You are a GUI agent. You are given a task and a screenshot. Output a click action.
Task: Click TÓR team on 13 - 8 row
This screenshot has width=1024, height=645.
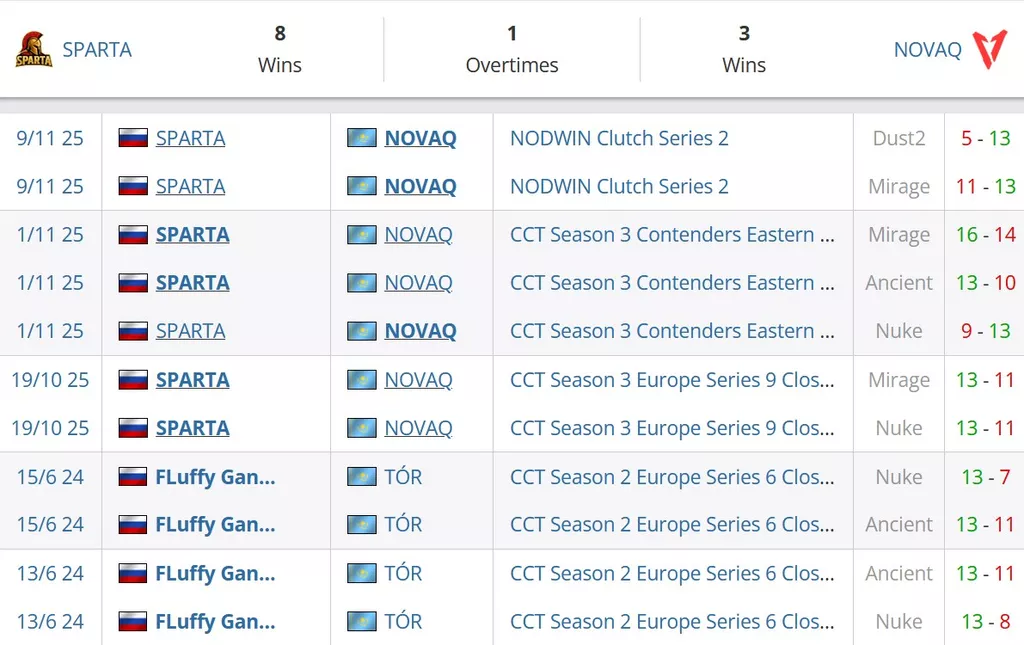point(403,622)
